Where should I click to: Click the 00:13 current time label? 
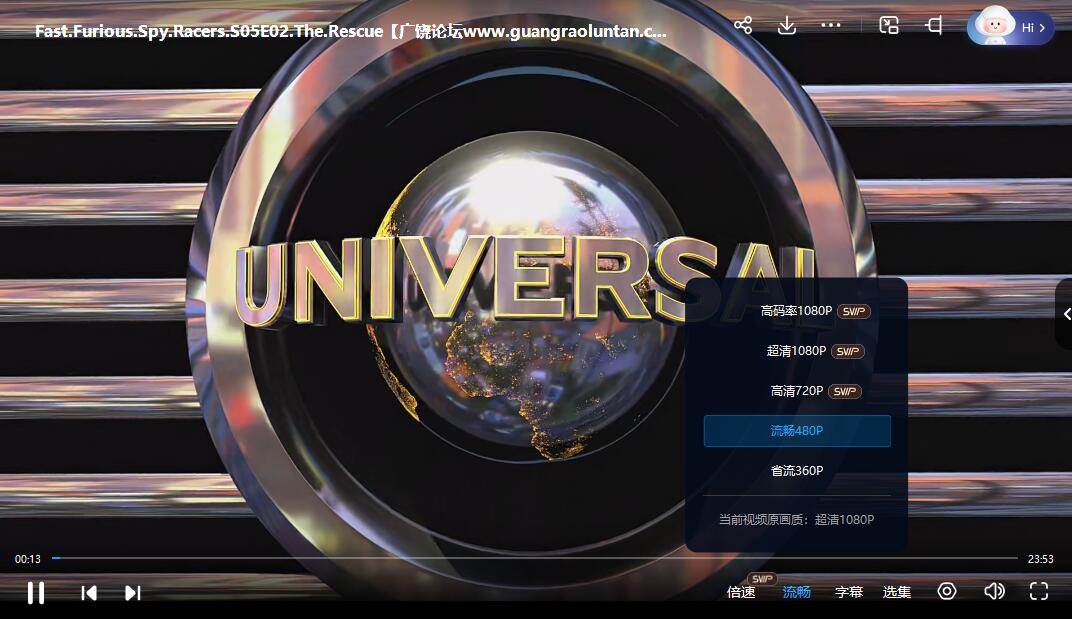28,559
